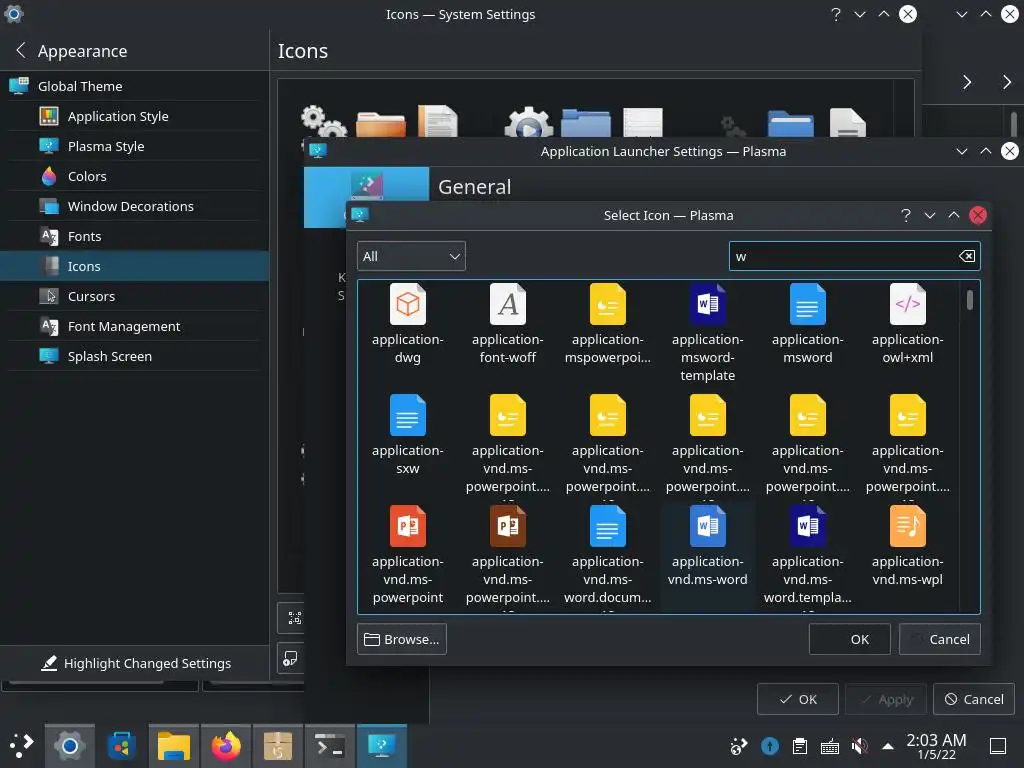Open Fonts settings
Screen dimensions: 1024x768
[x=135, y=236]
